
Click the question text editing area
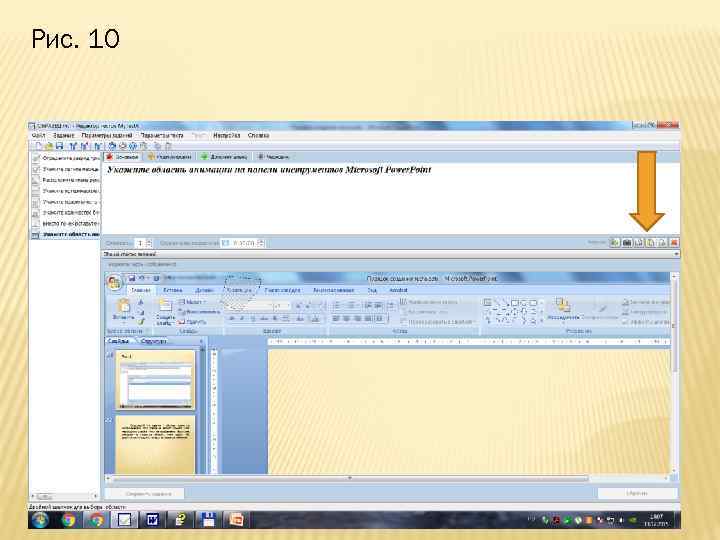[x=390, y=198]
